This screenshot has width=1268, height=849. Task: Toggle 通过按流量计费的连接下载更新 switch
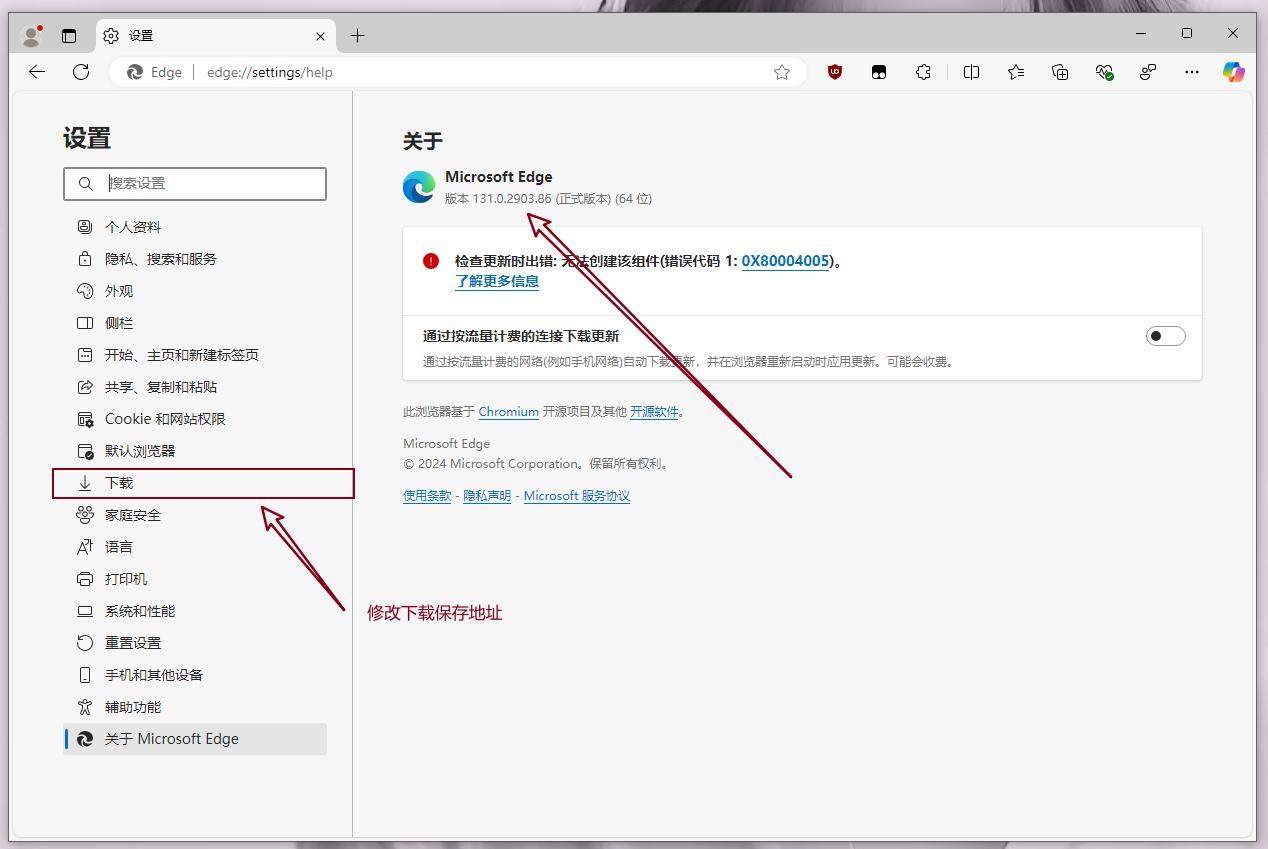tap(1165, 336)
